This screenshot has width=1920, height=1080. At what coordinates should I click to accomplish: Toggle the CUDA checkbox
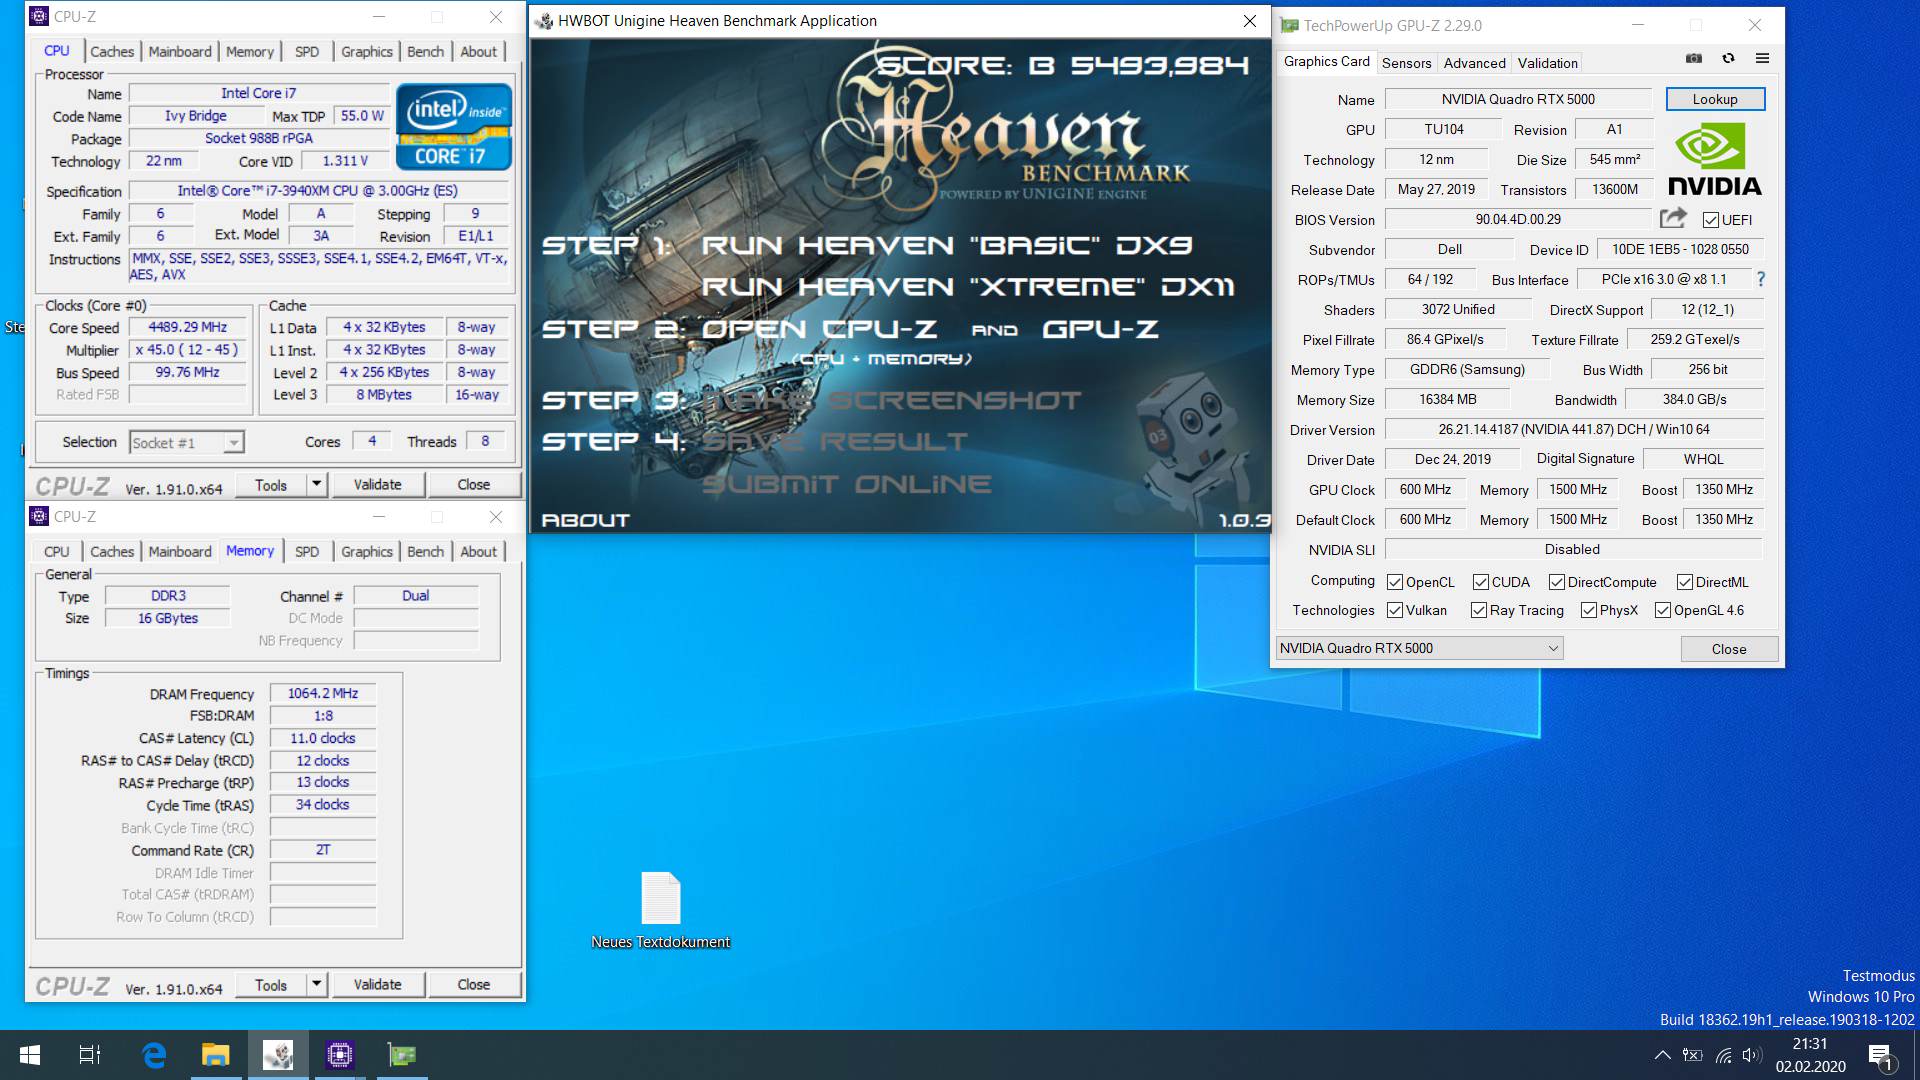pyautogui.click(x=1481, y=582)
